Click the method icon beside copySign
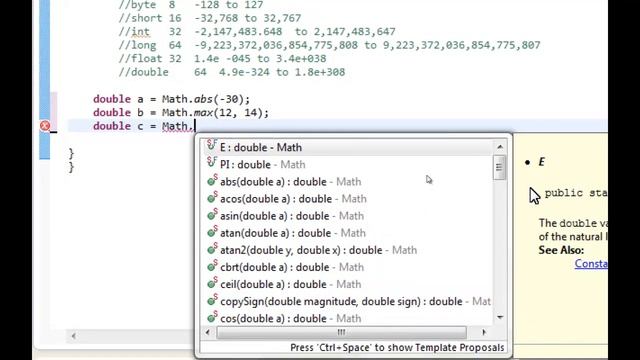 (212, 300)
